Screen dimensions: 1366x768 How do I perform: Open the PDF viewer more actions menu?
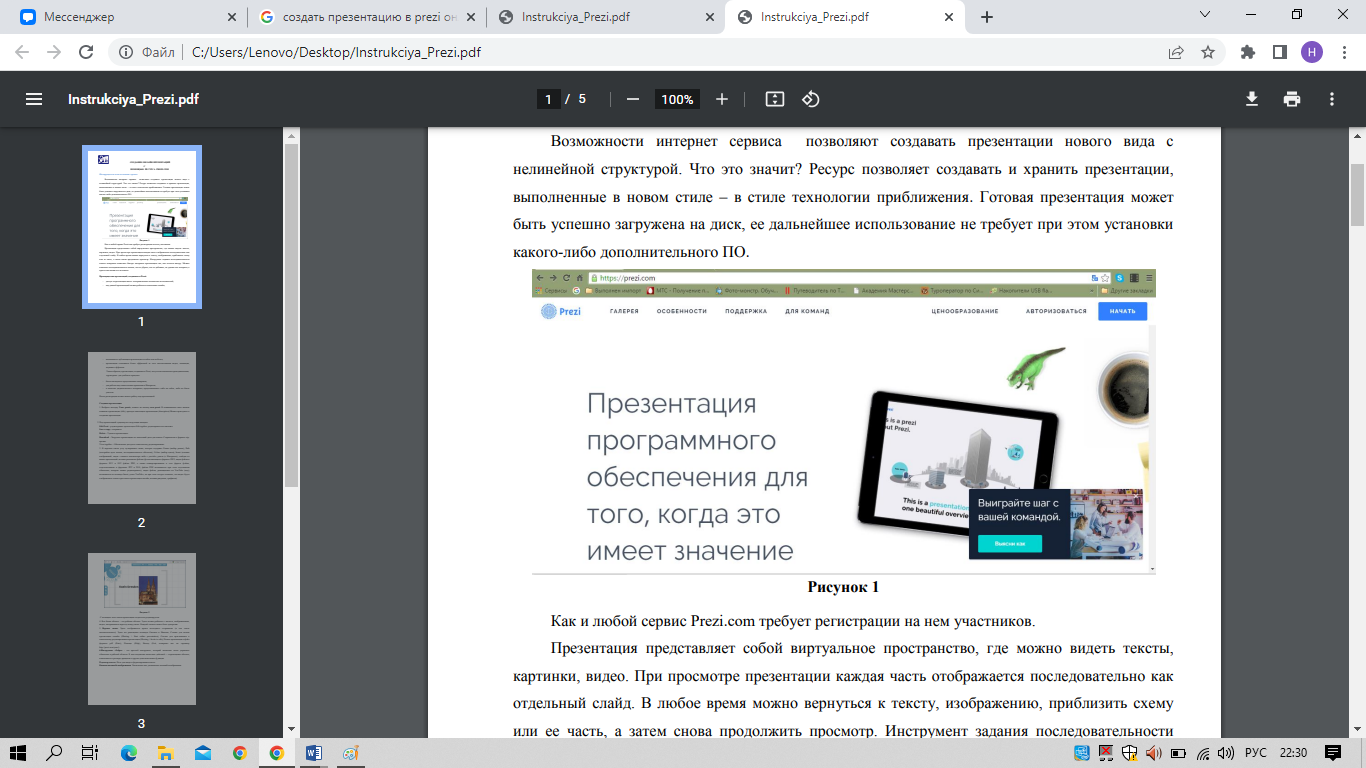(x=1332, y=99)
